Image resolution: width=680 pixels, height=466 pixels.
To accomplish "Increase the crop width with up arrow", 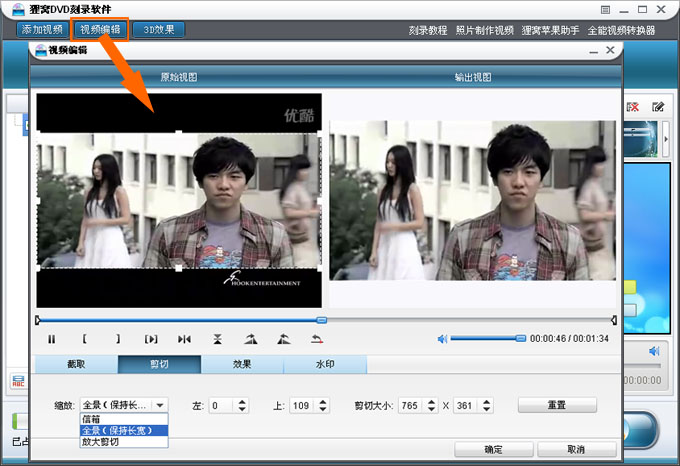I will point(431,402).
